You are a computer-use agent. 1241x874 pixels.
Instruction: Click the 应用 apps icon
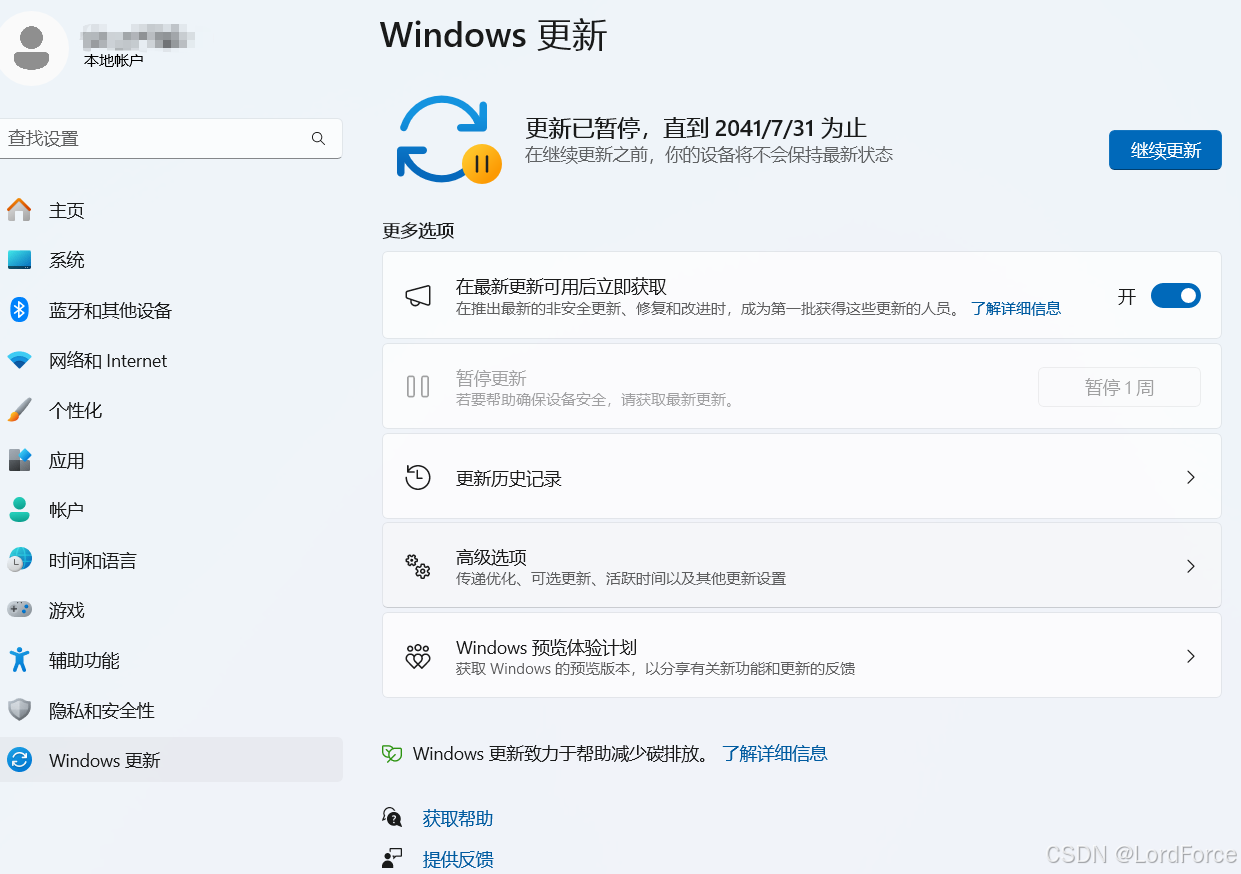click(x=19, y=460)
